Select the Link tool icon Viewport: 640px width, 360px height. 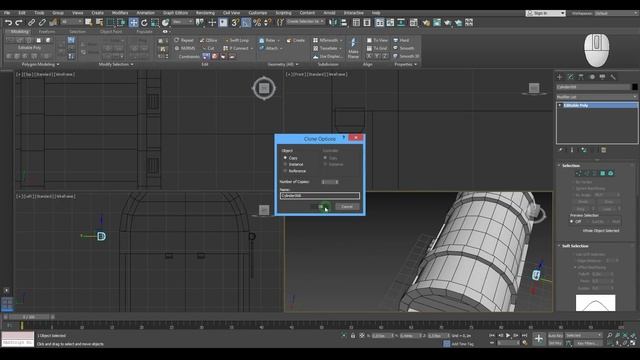tap(31, 22)
